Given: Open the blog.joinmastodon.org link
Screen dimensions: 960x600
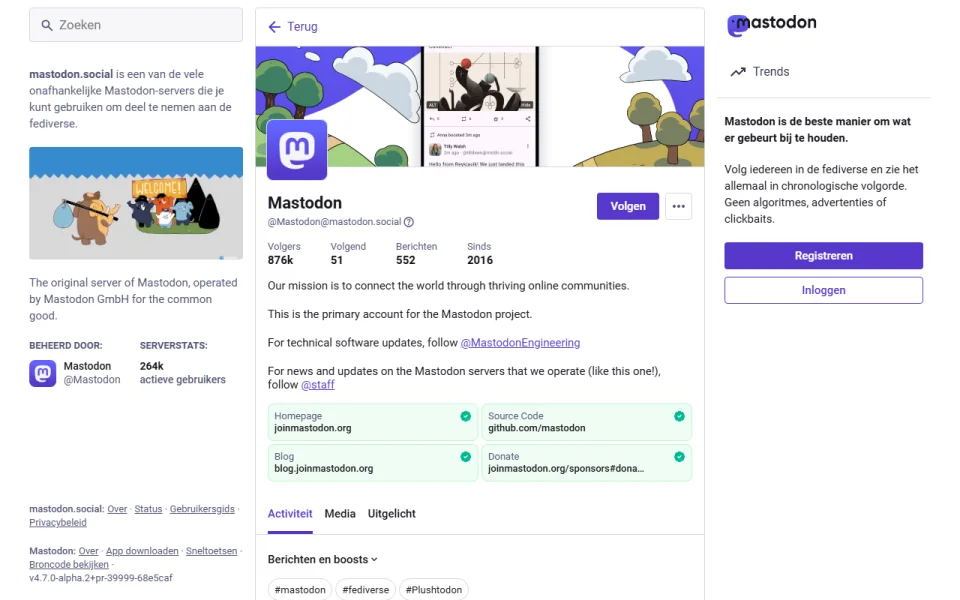Looking at the screenshot, I should click(x=323, y=468).
